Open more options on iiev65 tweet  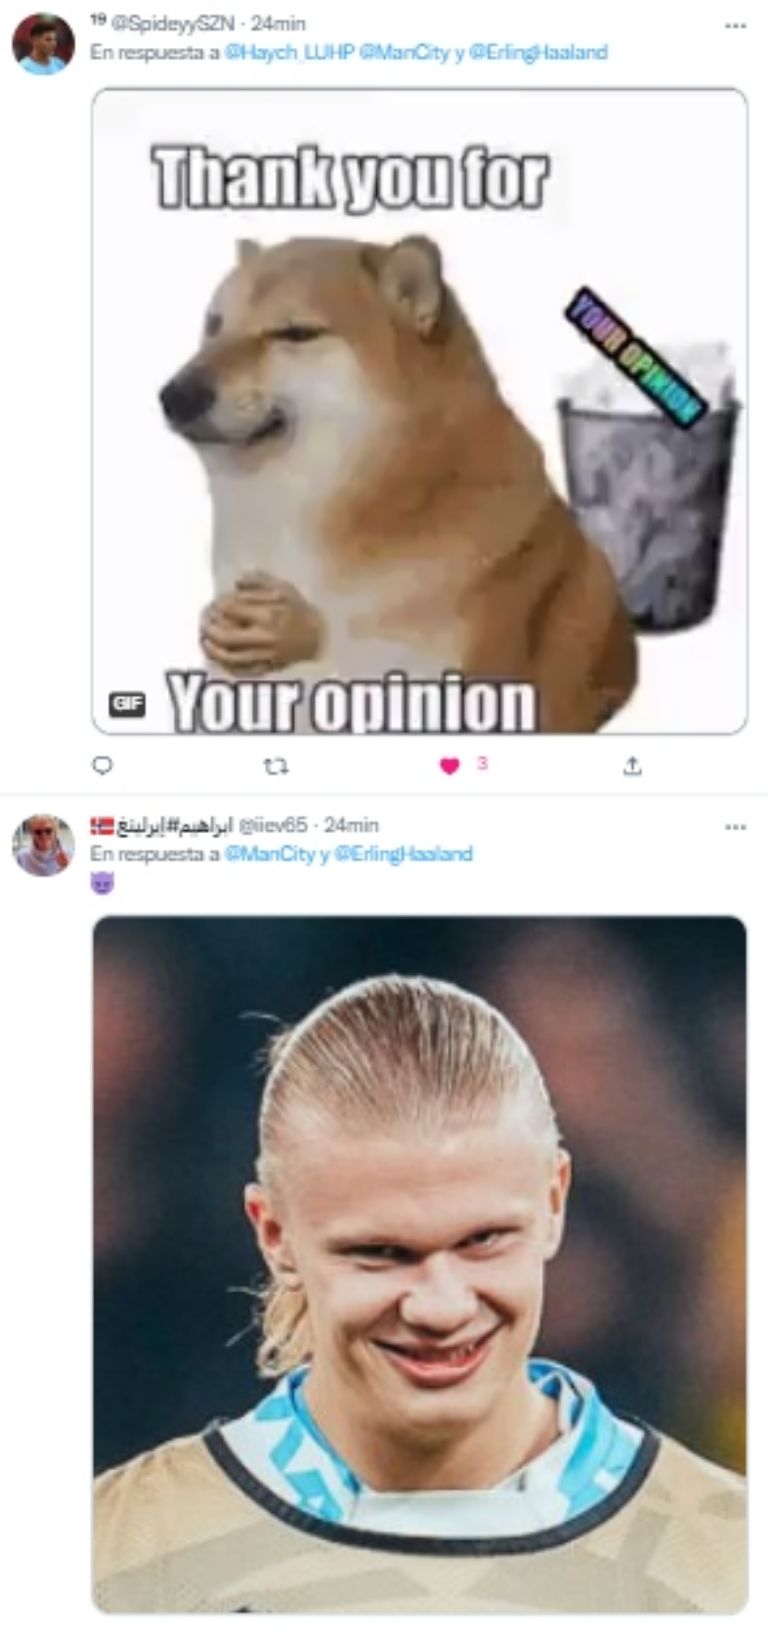pyautogui.click(x=735, y=826)
